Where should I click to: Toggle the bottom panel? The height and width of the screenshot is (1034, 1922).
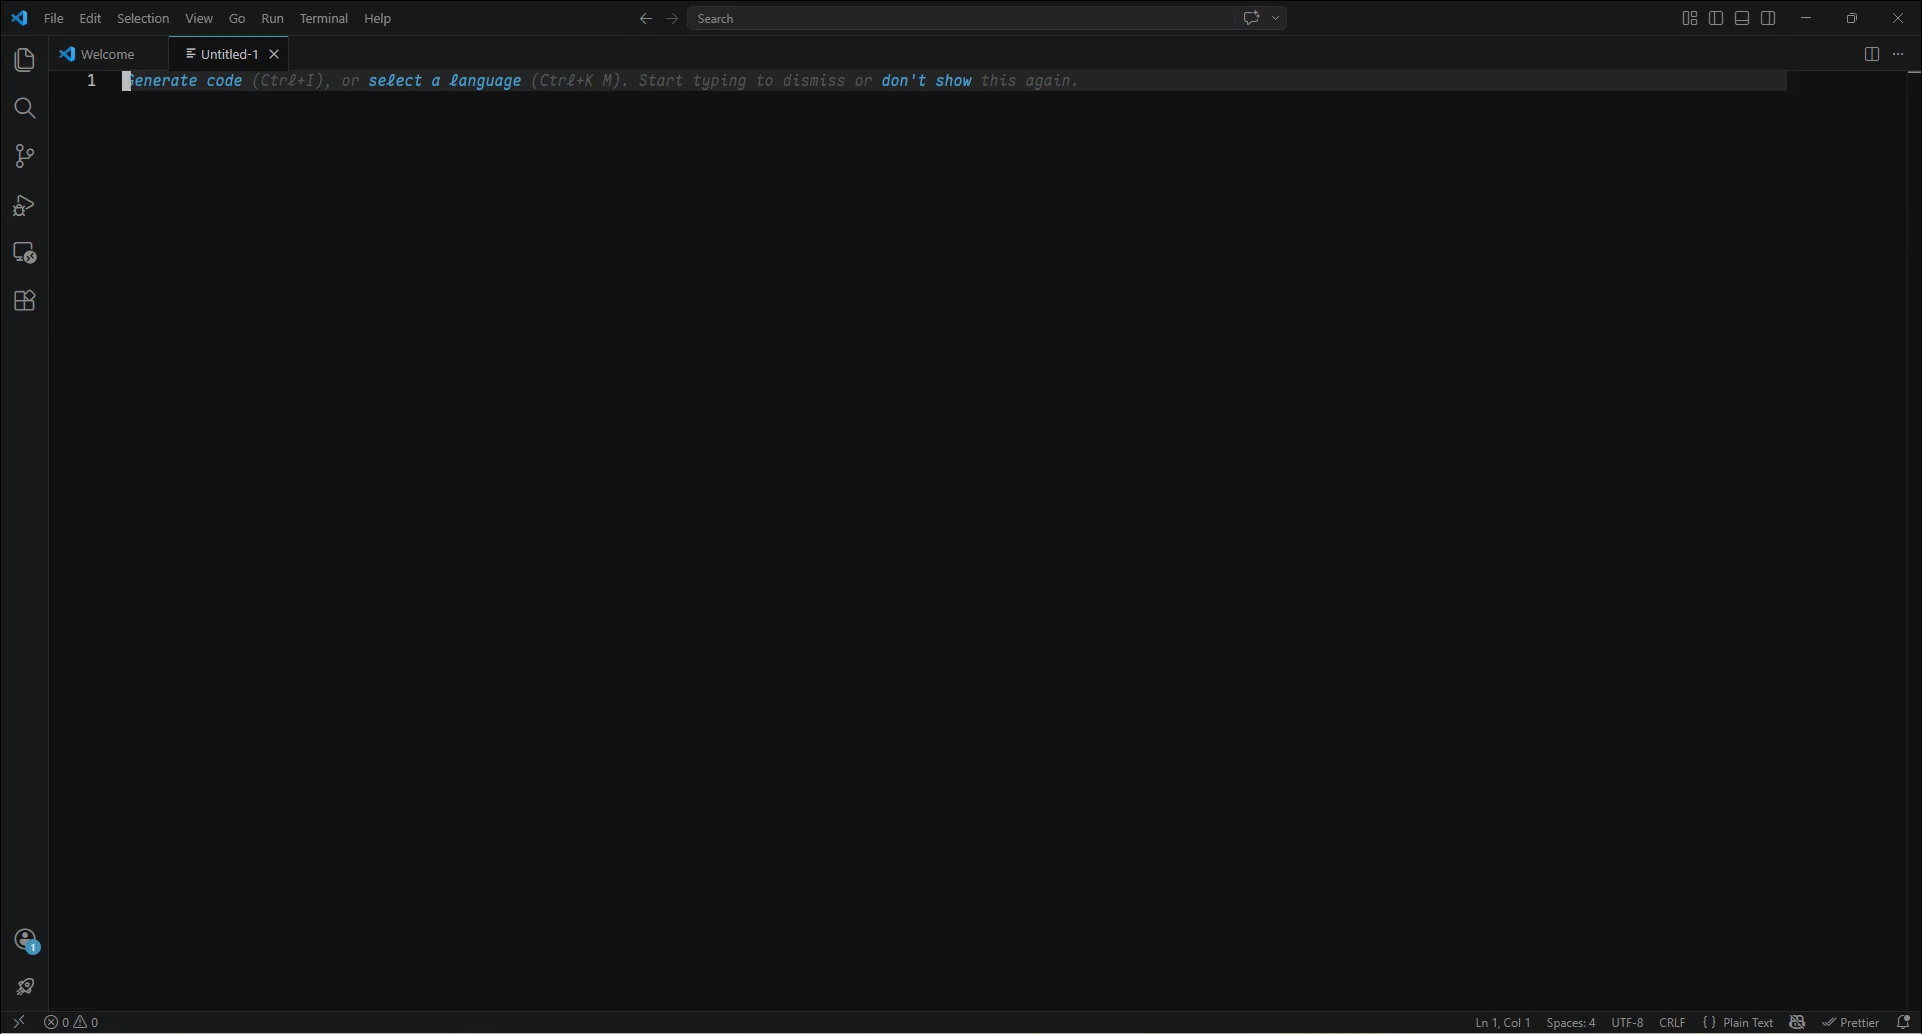(x=1742, y=18)
